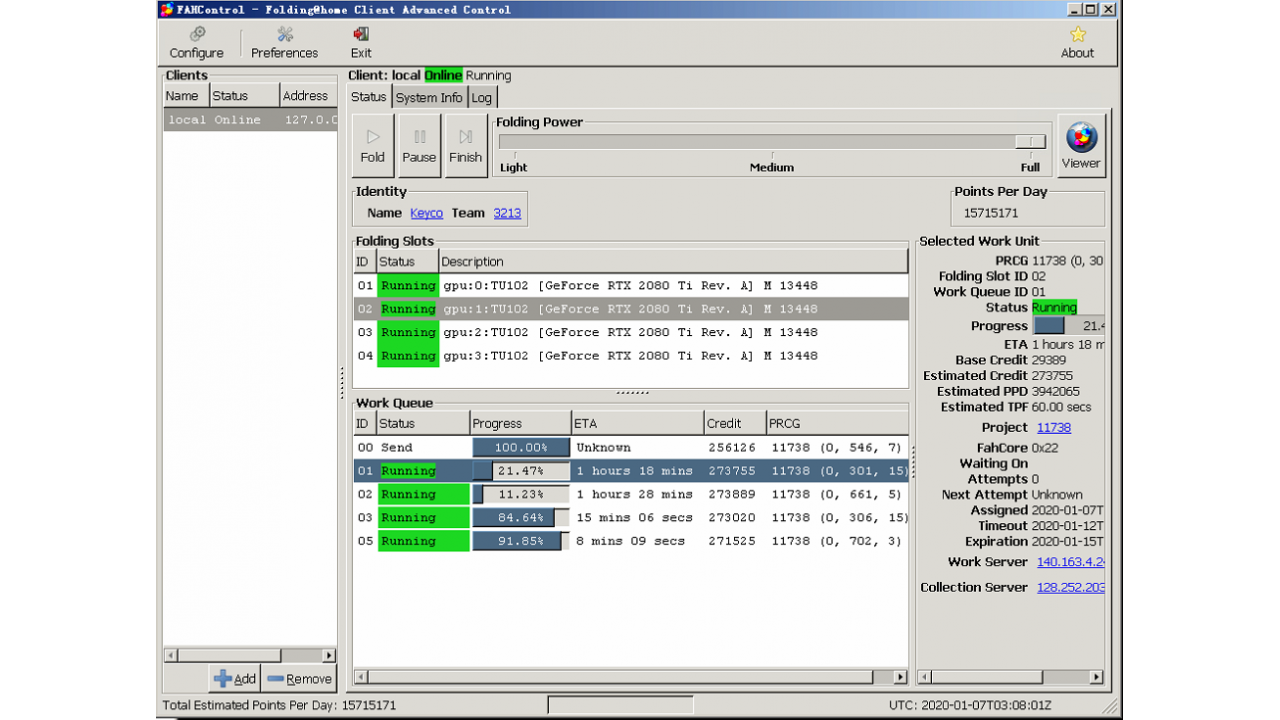Launch the Viewer
Image resolution: width=1280 pixels, height=720 pixels.
[1081, 146]
